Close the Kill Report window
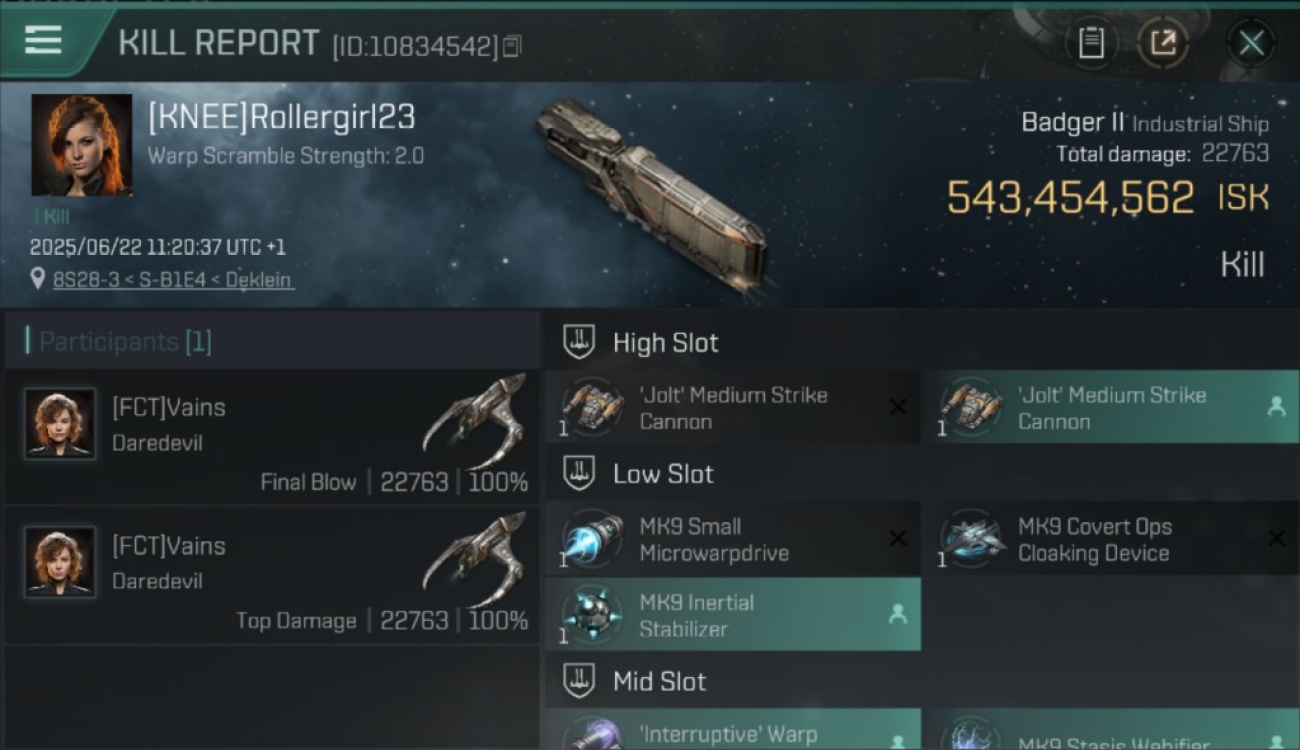The image size is (1300, 750). point(1251,43)
